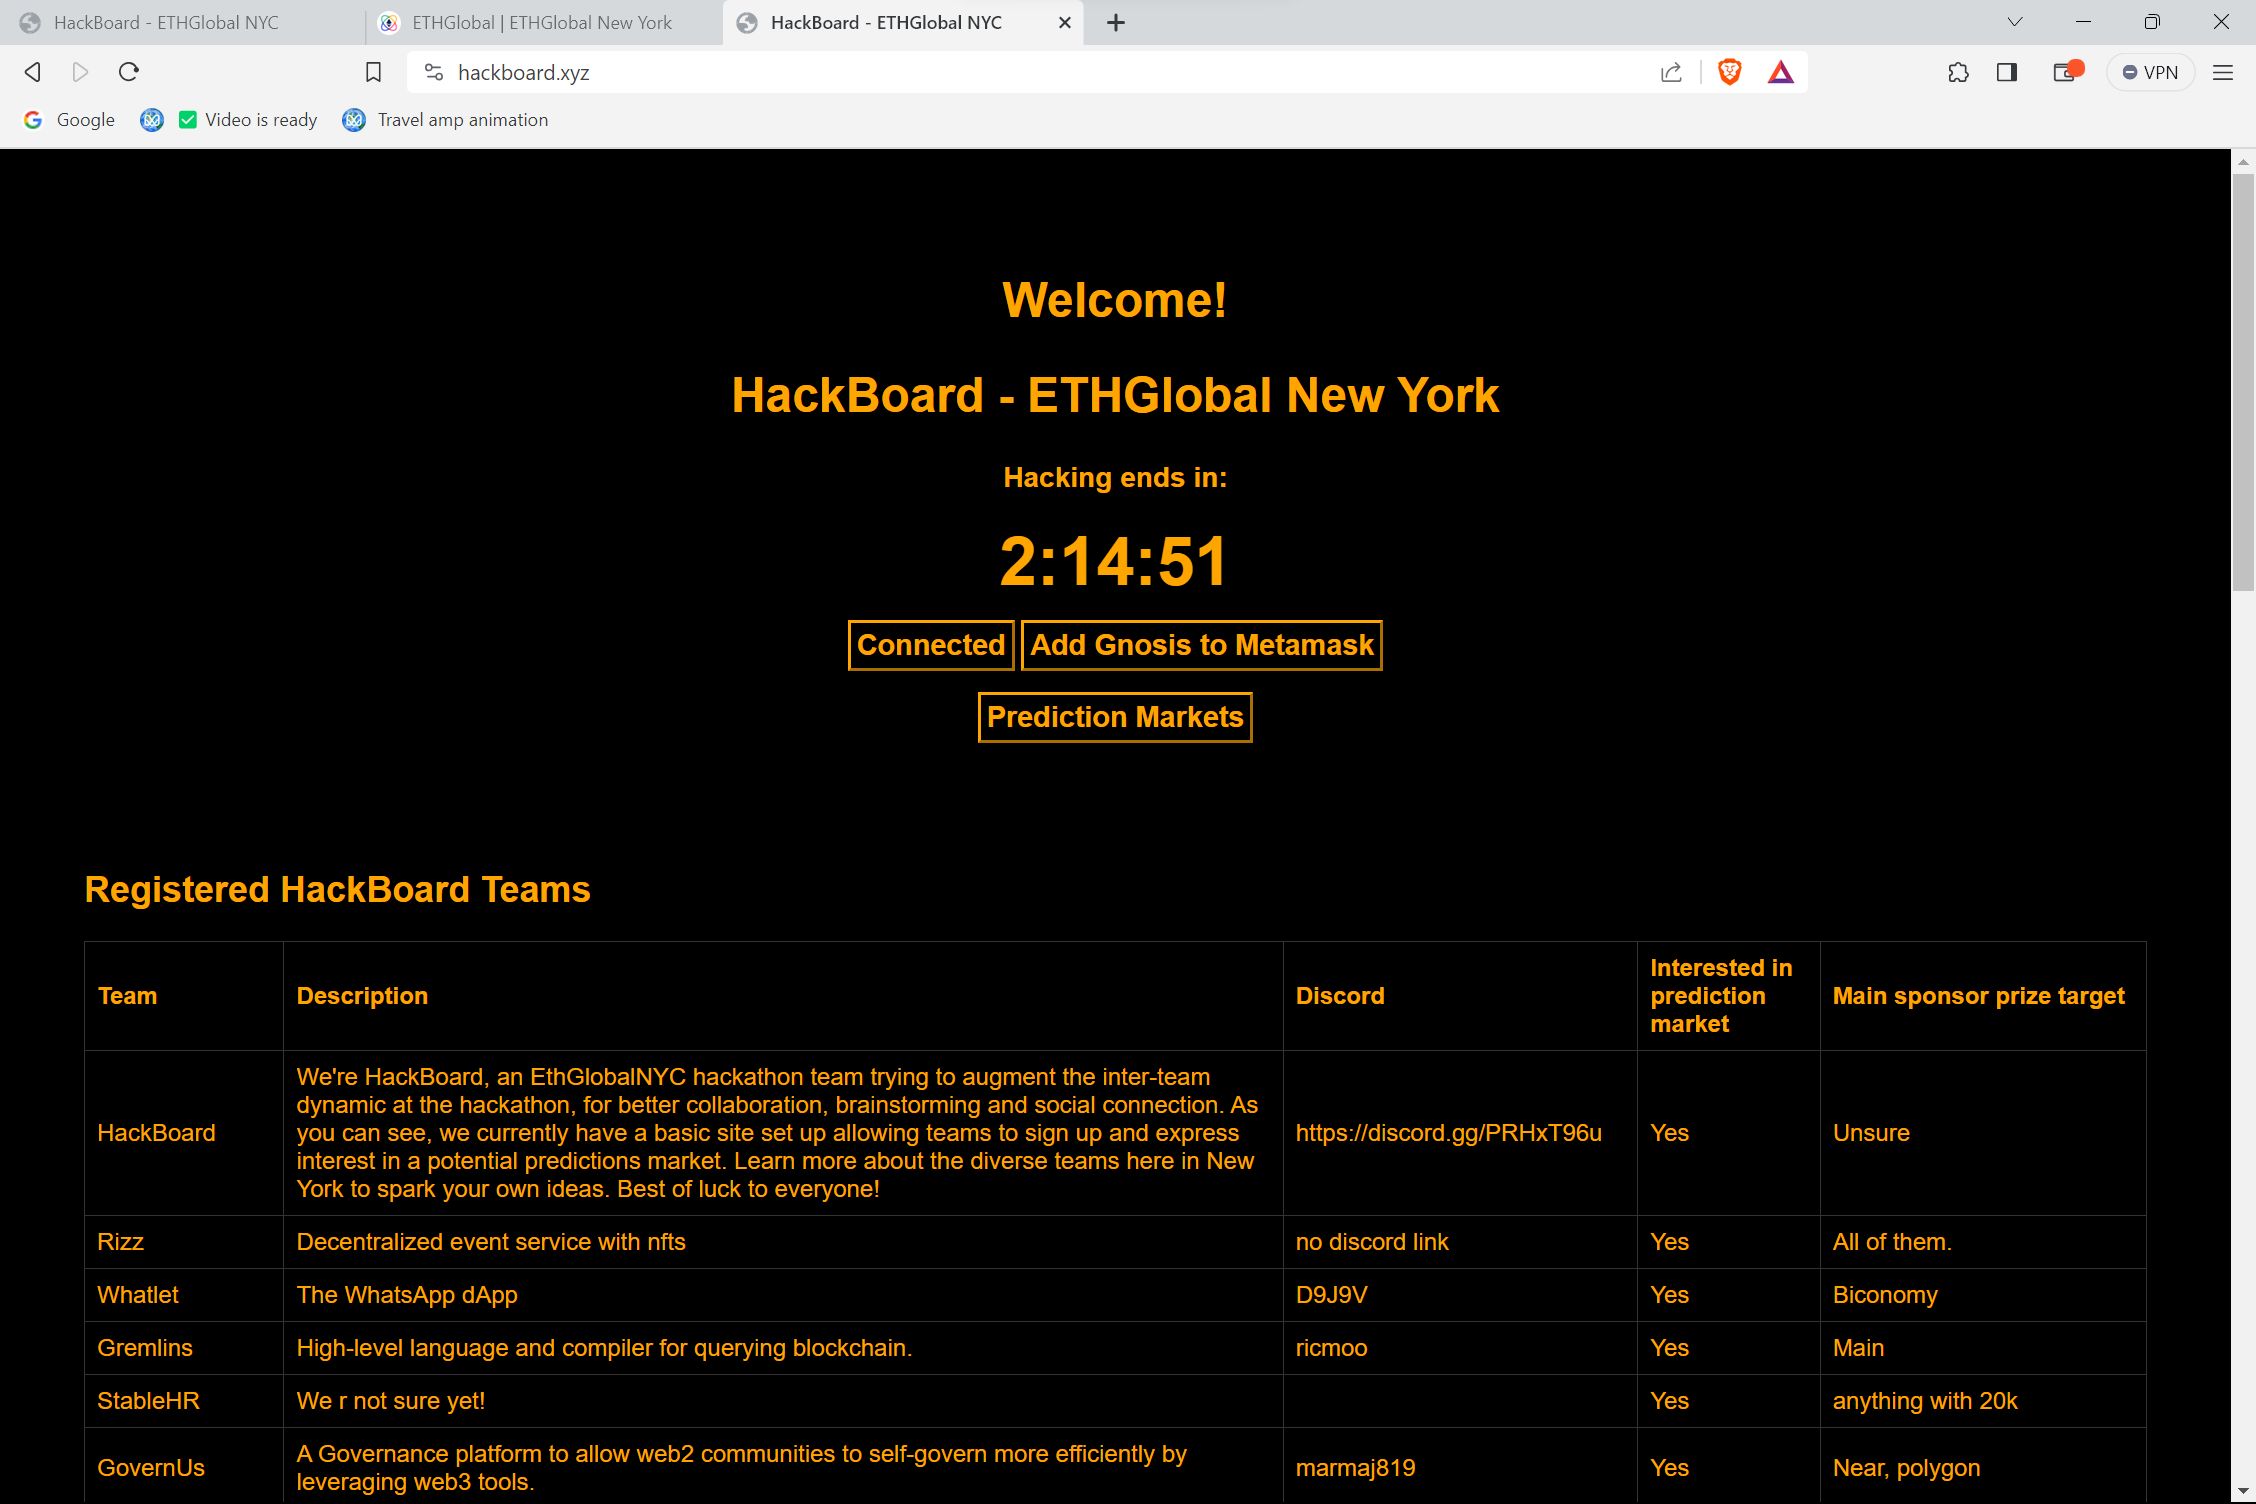Open the Brave Wallet icon

tap(2066, 72)
